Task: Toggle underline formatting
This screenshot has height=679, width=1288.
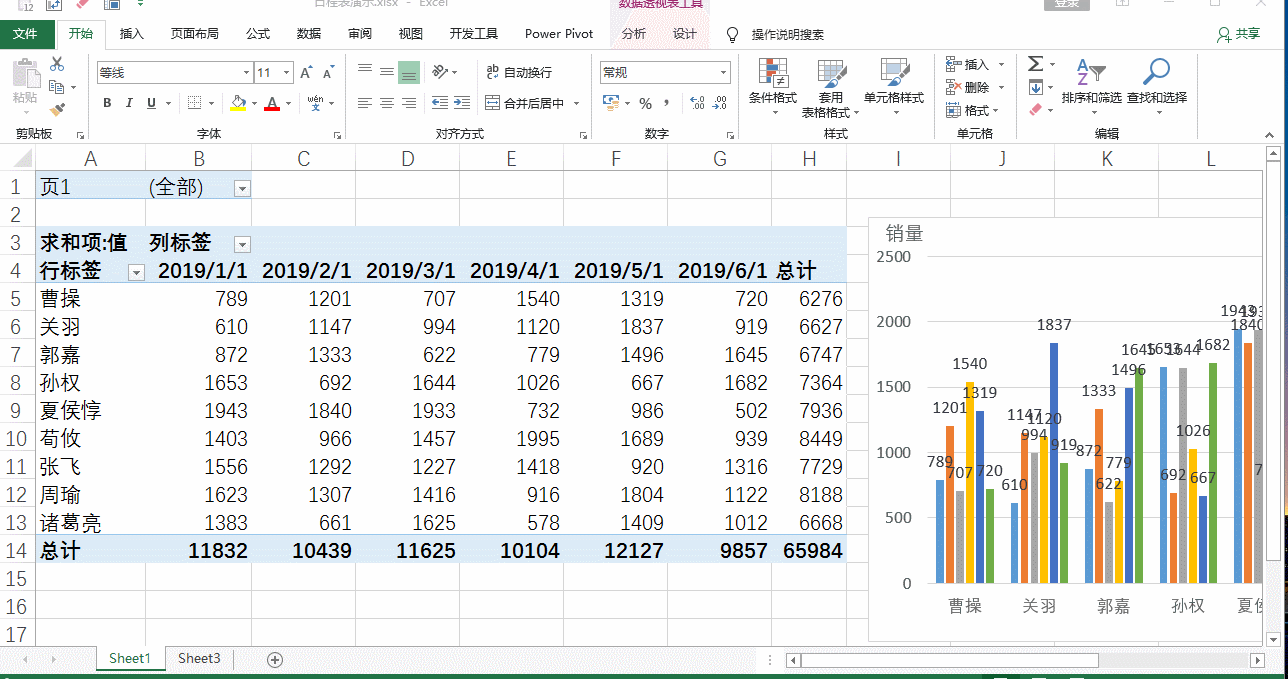Action: click(152, 103)
